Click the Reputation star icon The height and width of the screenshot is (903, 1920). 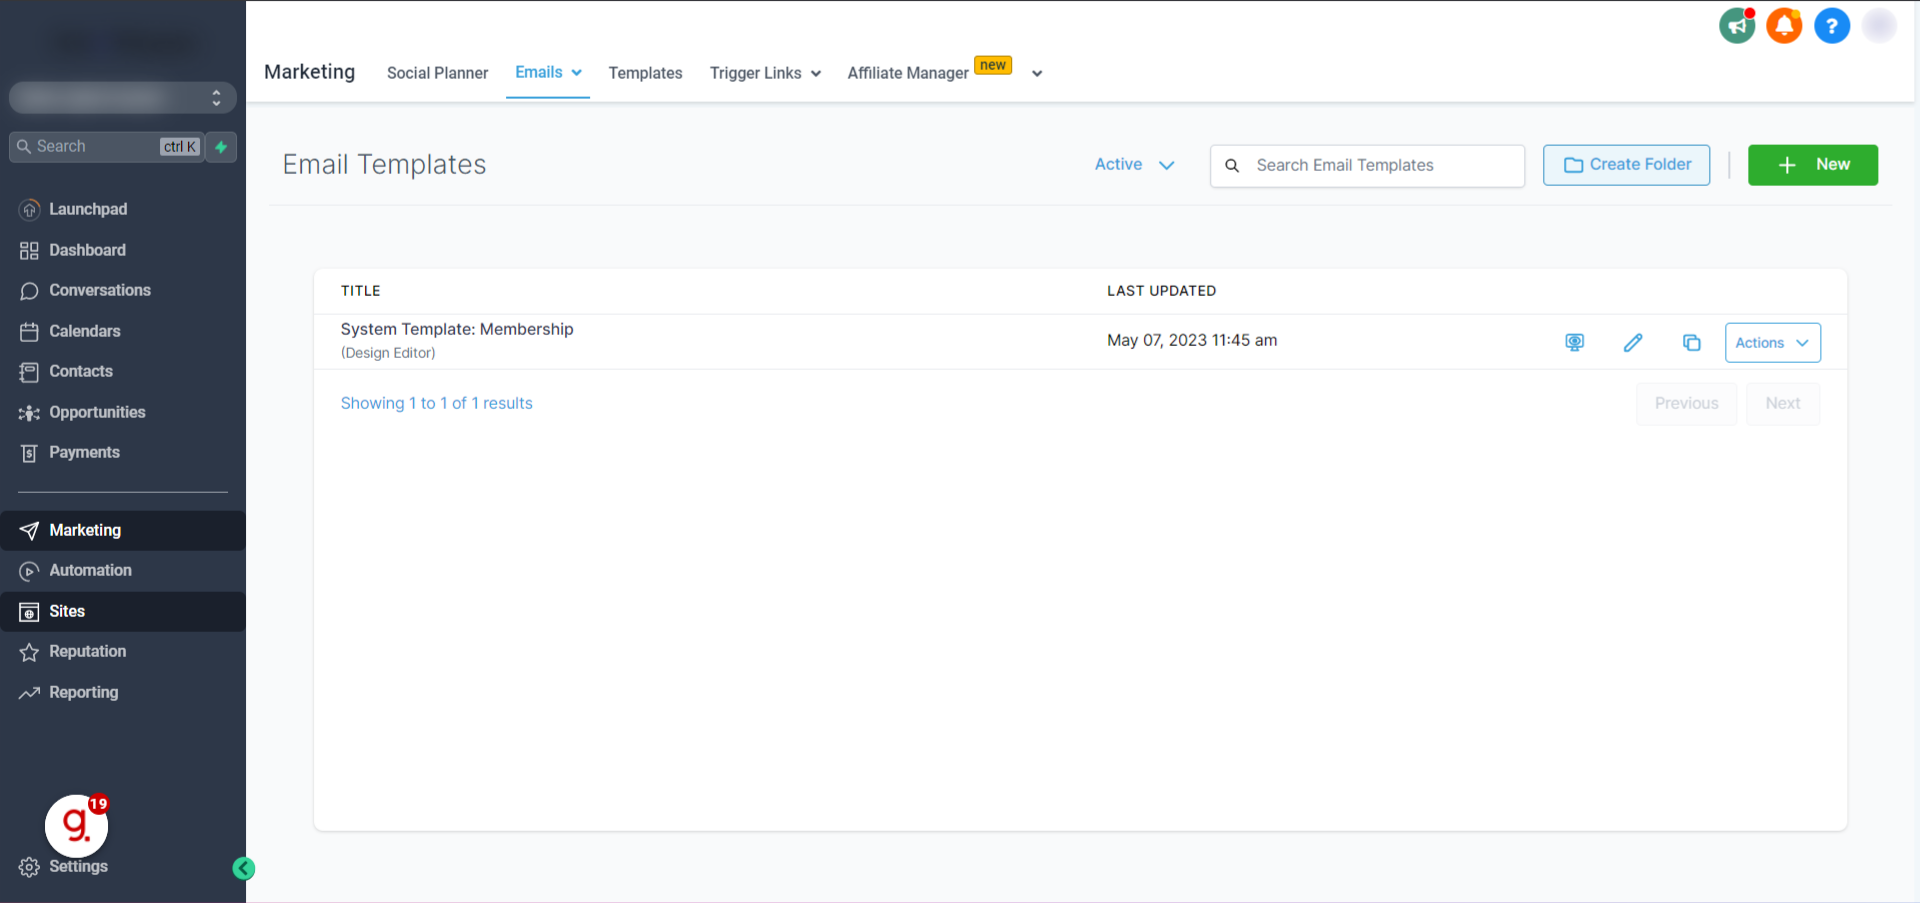click(x=29, y=652)
